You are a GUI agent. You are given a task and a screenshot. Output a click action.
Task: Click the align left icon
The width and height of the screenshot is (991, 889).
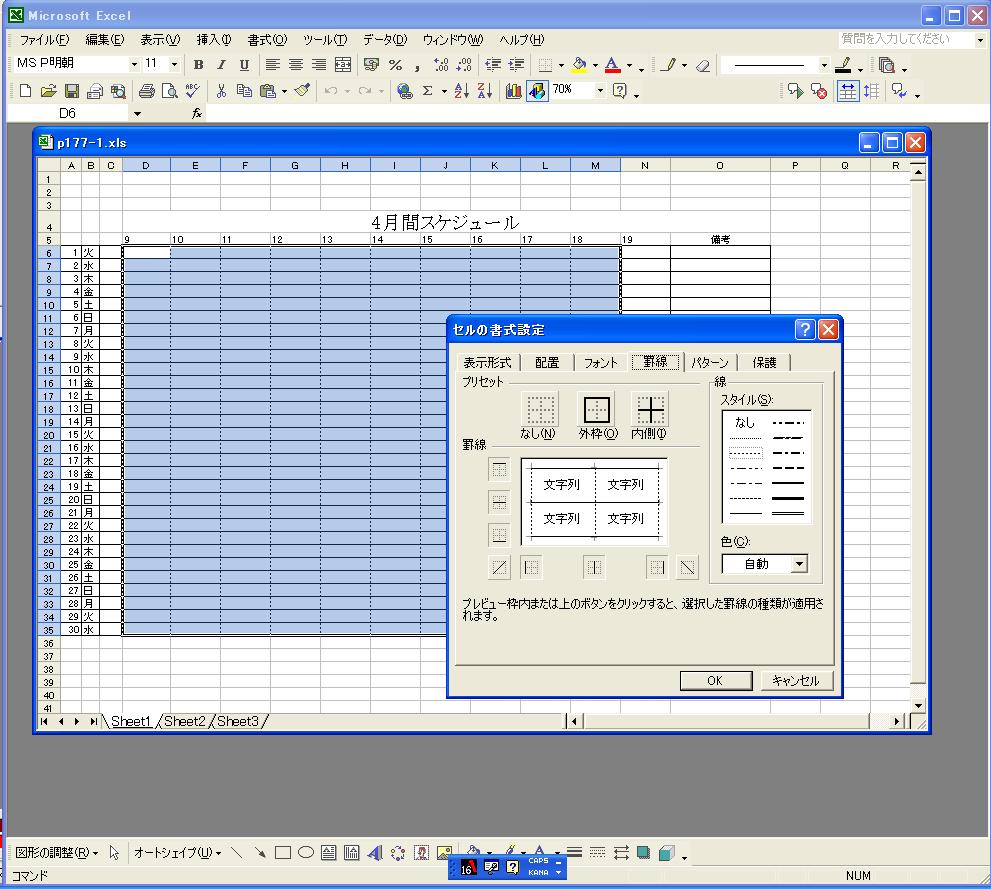(x=272, y=64)
